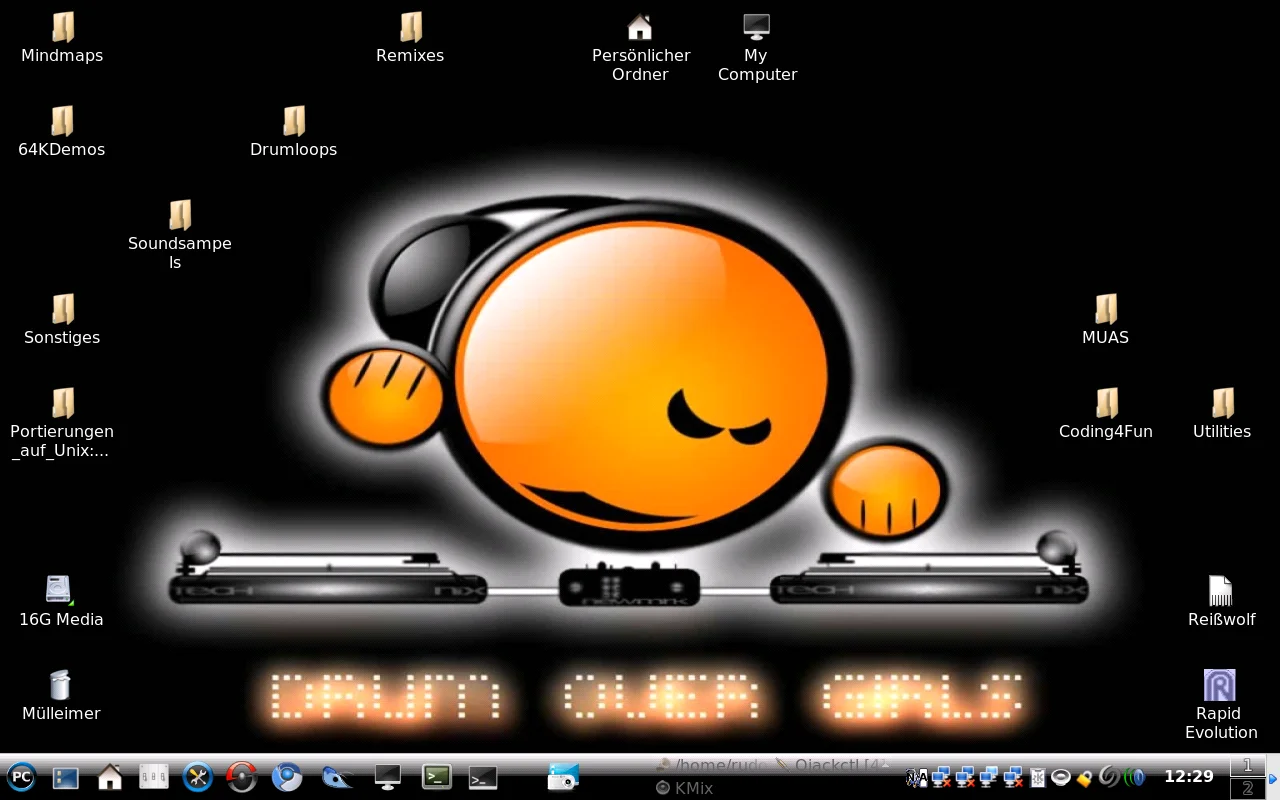Click the white oval disk tray icon
Image resolution: width=1280 pixels, height=800 pixels.
point(1061,777)
